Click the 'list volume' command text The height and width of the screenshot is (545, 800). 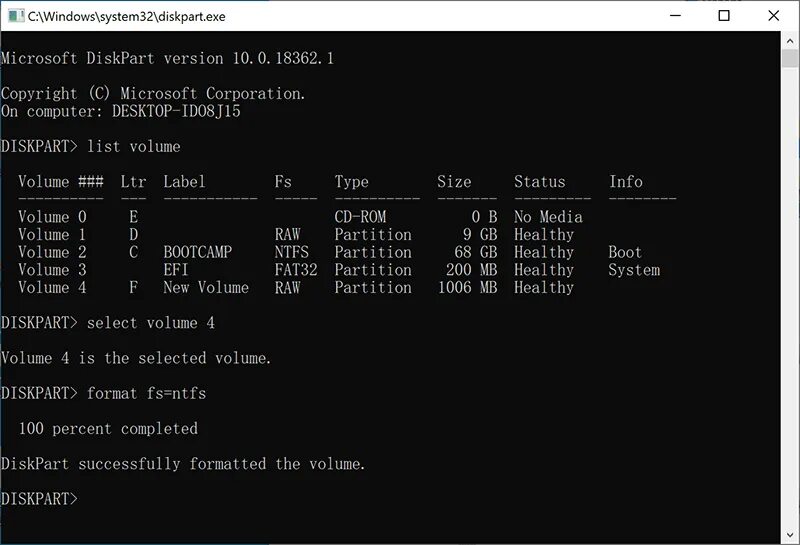click(134, 146)
